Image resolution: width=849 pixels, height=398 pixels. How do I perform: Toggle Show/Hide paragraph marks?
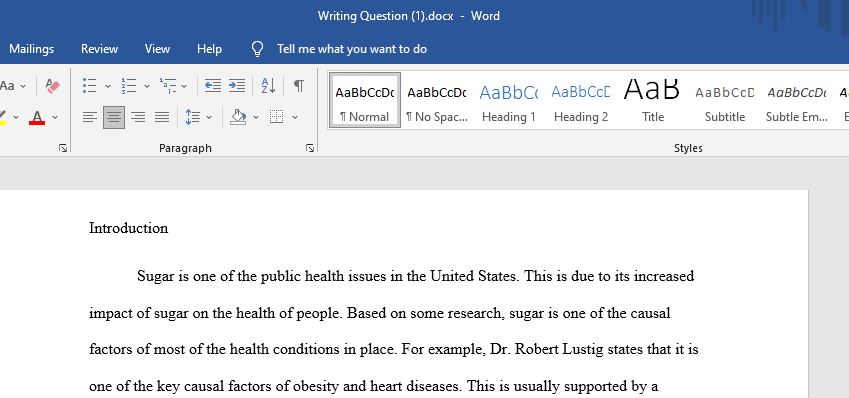click(299, 86)
